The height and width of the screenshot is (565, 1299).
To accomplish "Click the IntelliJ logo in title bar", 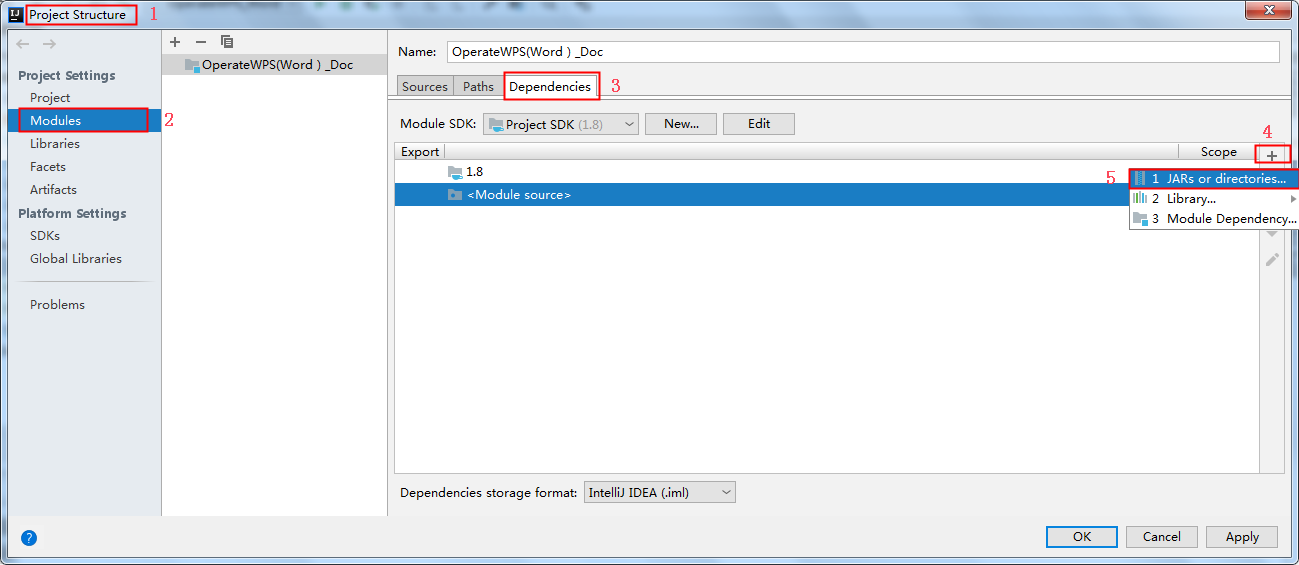I will point(15,15).
